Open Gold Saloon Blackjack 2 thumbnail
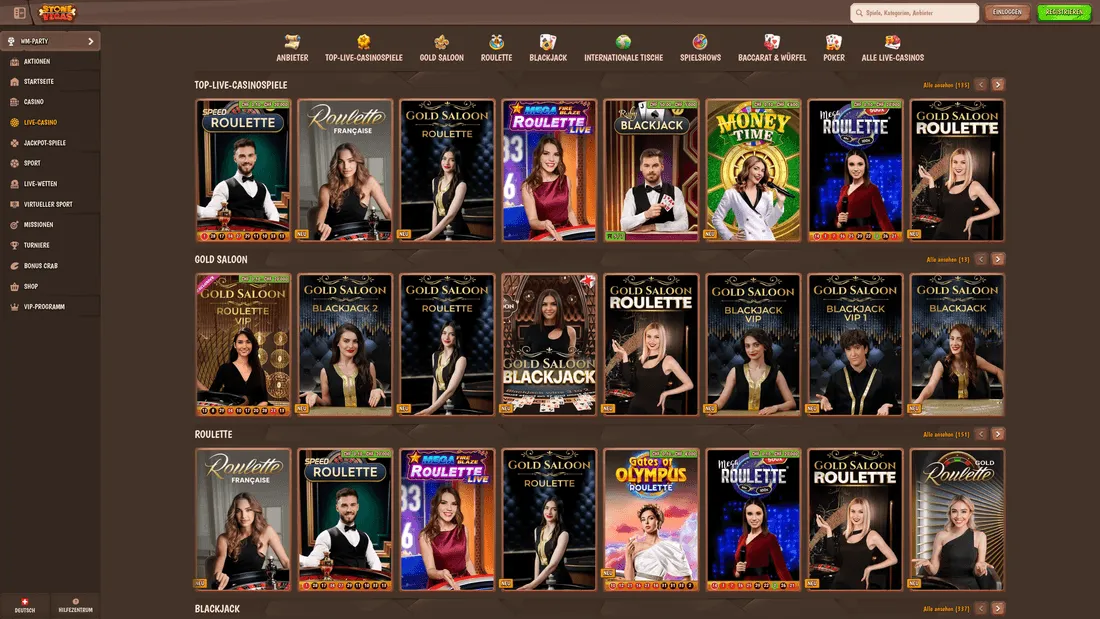This screenshot has width=1100, height=619. [x=345, y=345]
